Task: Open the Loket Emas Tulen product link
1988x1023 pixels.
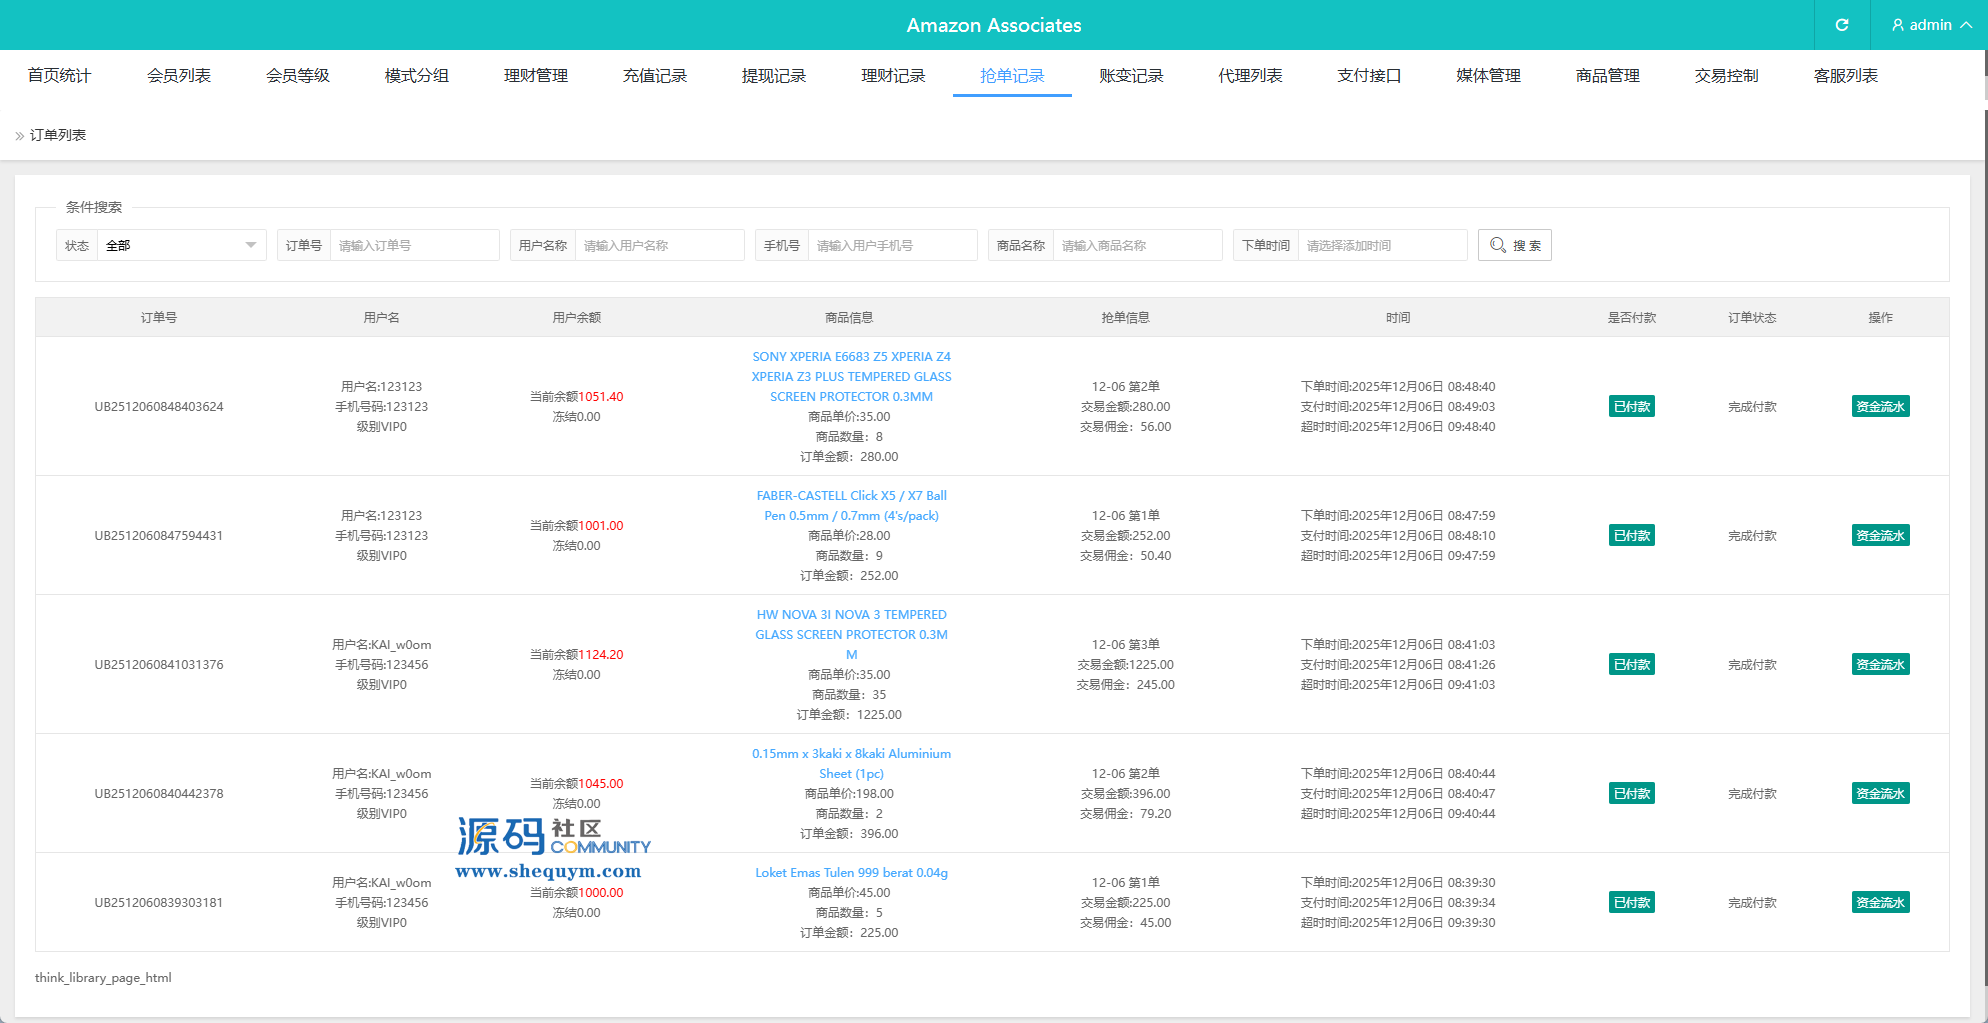Action: [x=851, y=872]
